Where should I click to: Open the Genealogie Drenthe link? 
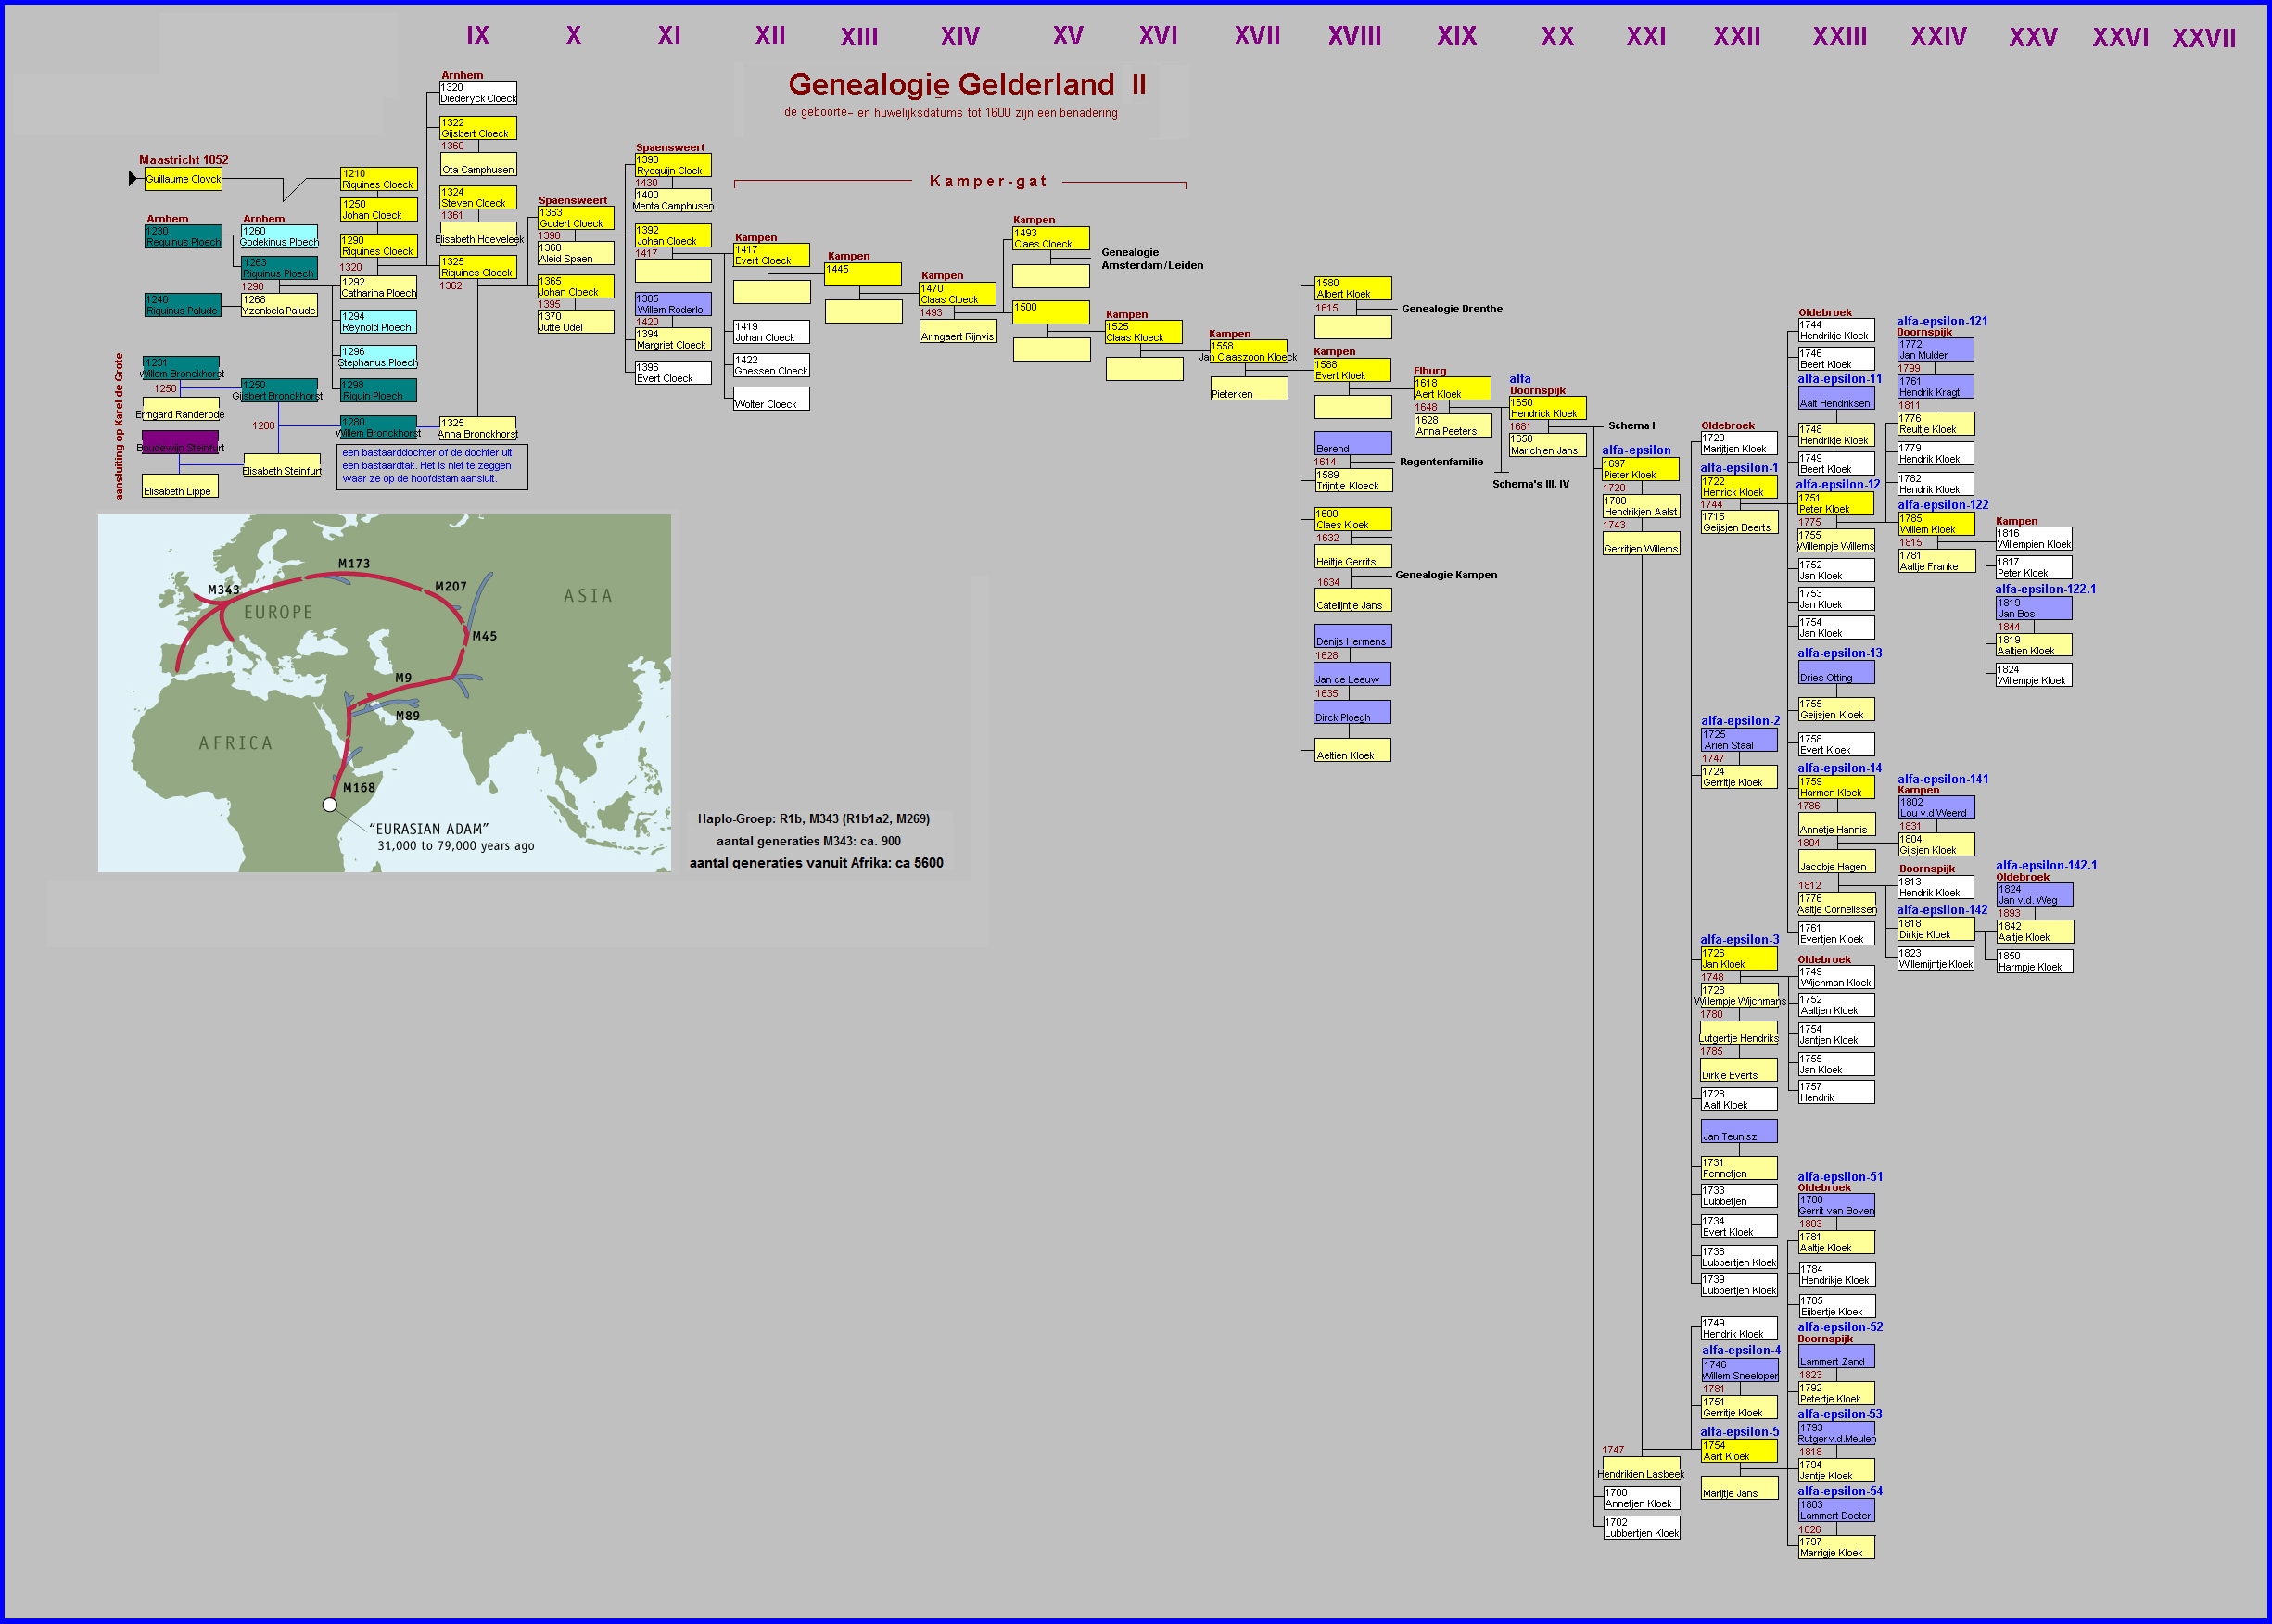pos(1451,309)
